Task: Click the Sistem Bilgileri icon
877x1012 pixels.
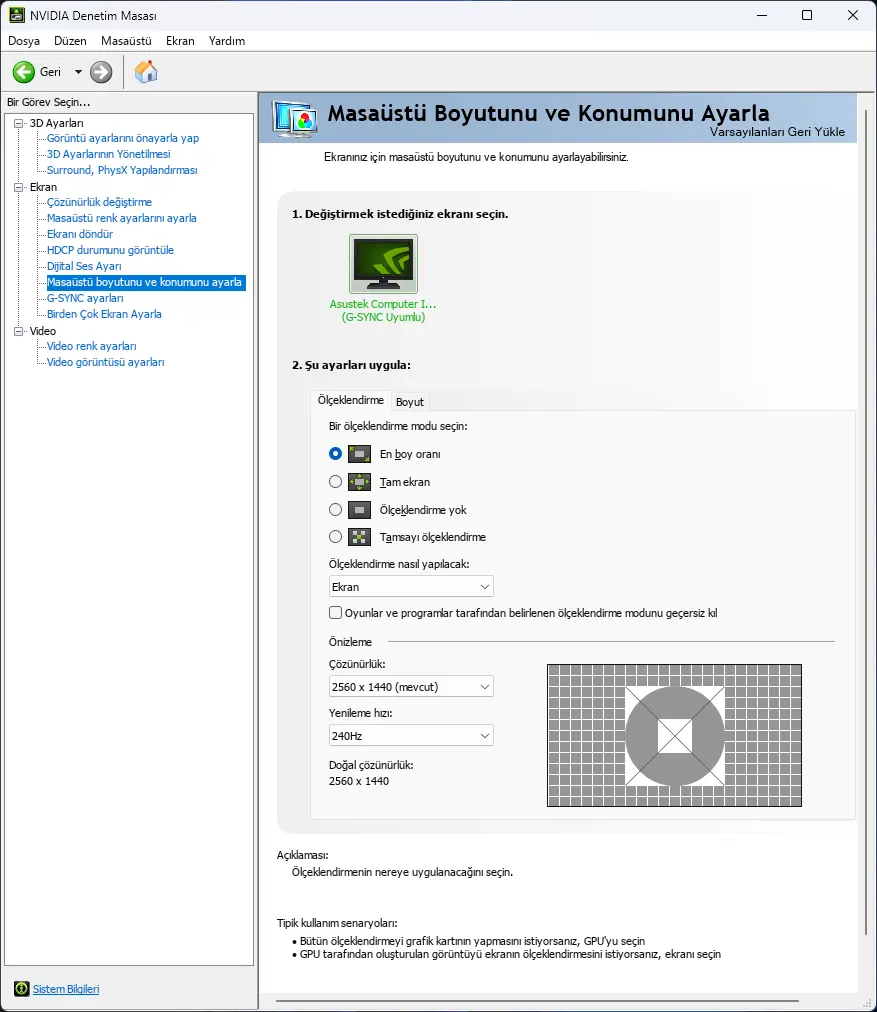Action: point(21,989)
